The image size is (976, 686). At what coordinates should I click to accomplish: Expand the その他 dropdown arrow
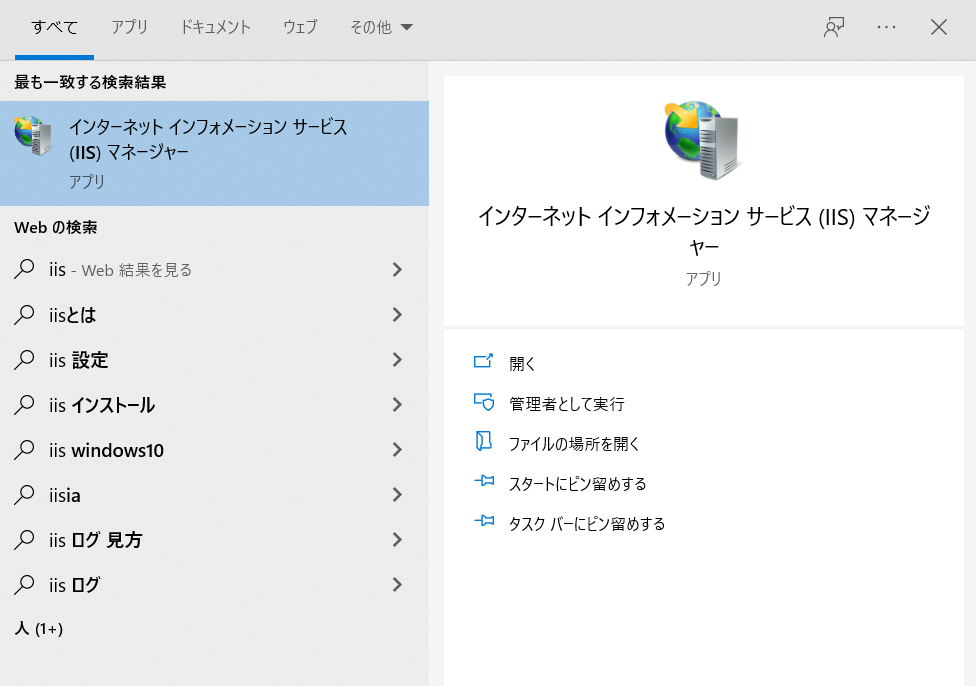pos(406,27)
